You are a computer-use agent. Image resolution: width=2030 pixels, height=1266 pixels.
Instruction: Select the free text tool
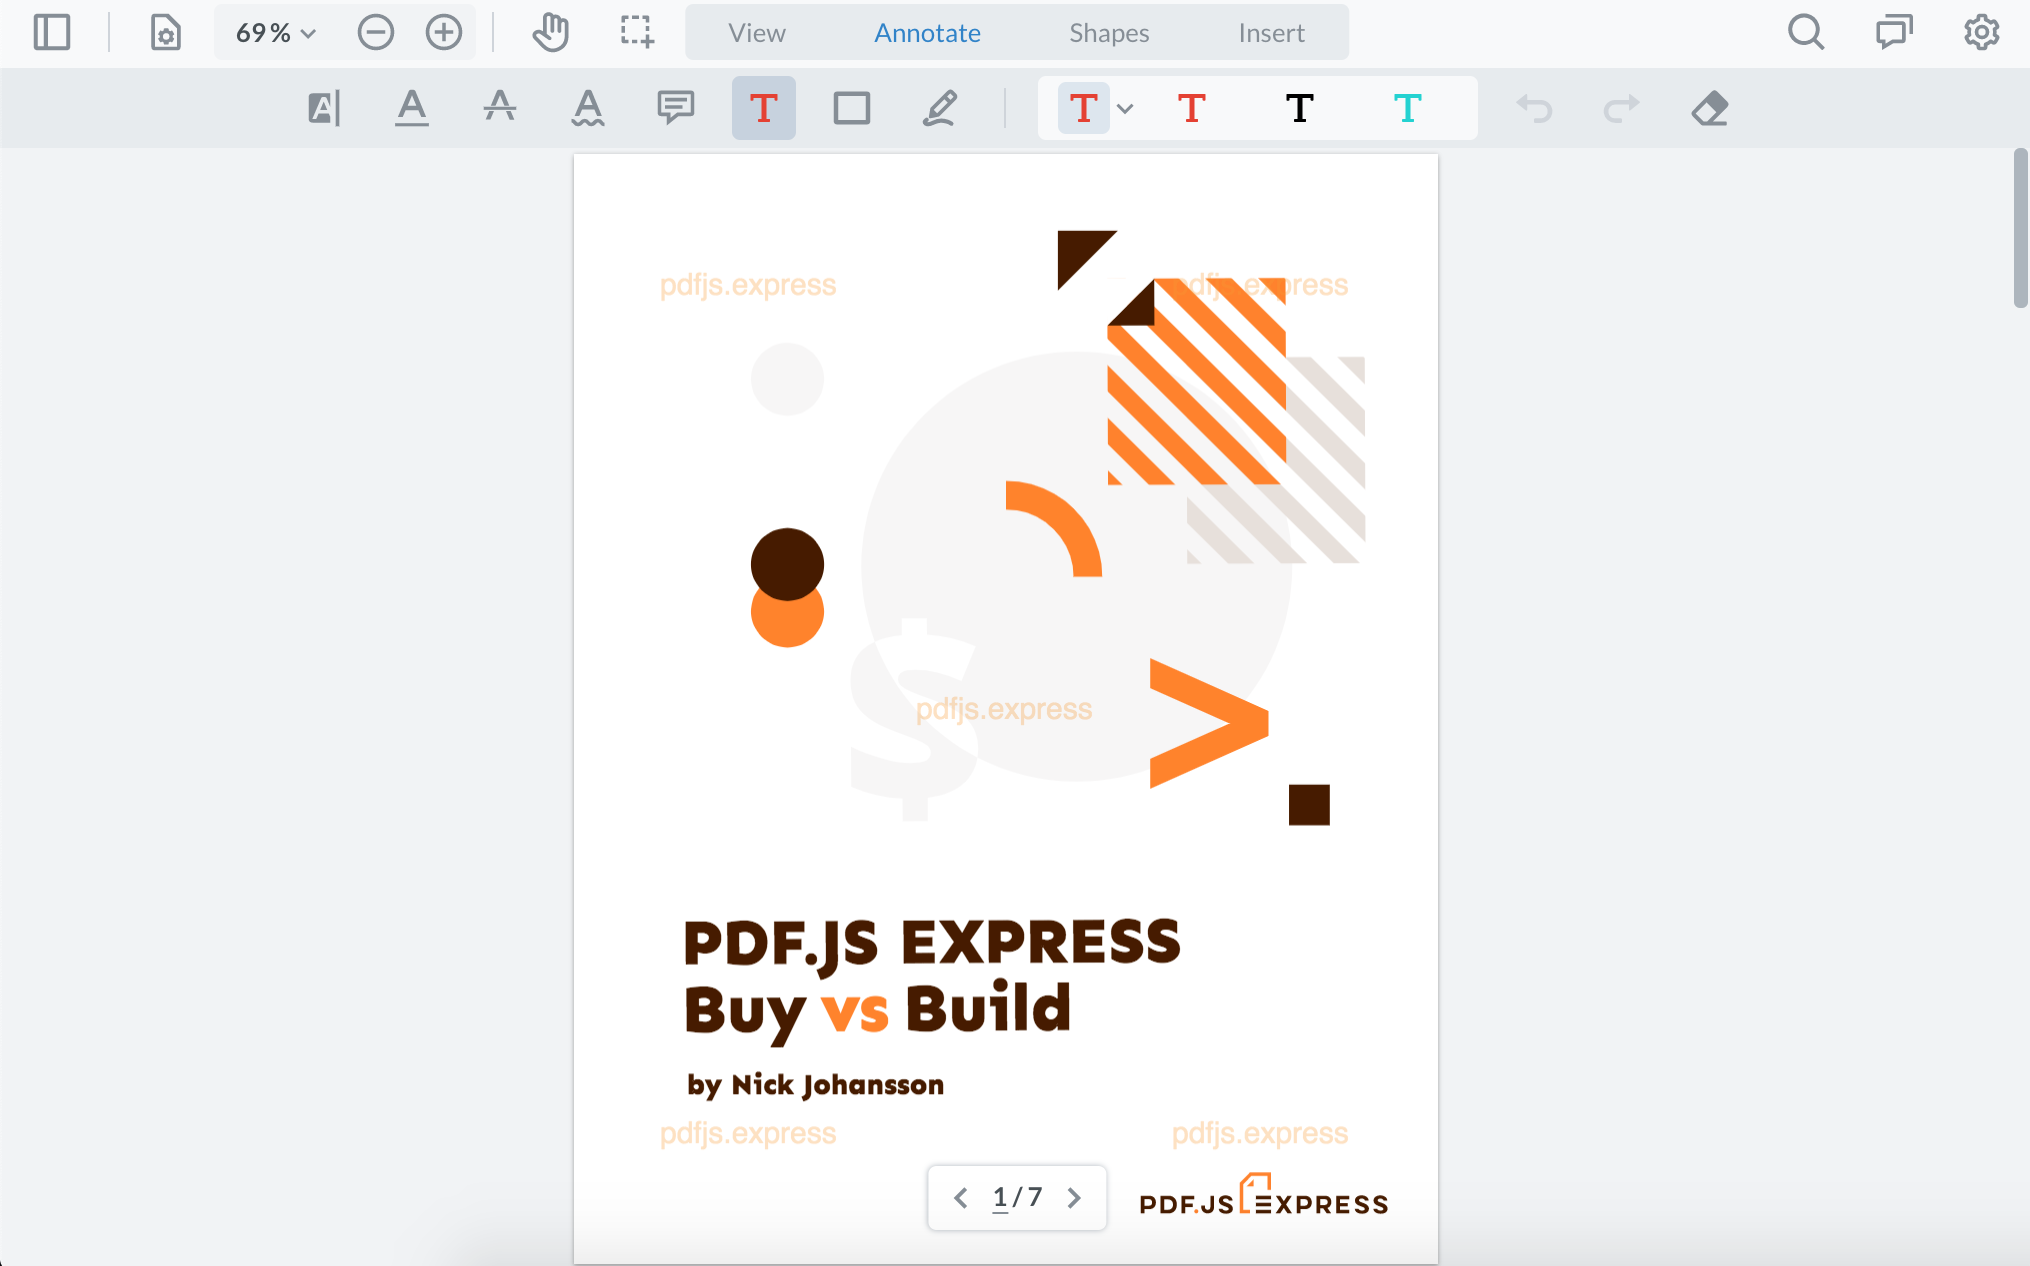(x=764, y=108)
